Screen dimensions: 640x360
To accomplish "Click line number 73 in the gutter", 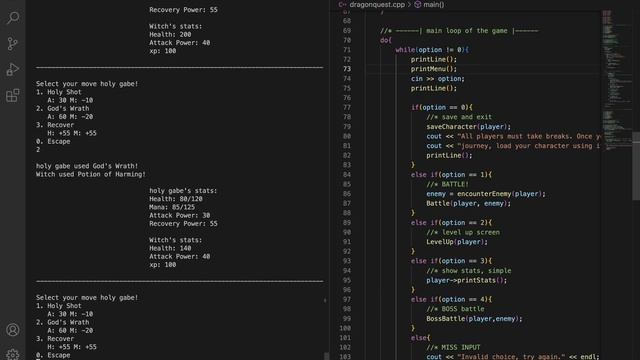I will (x=347, y=69).
